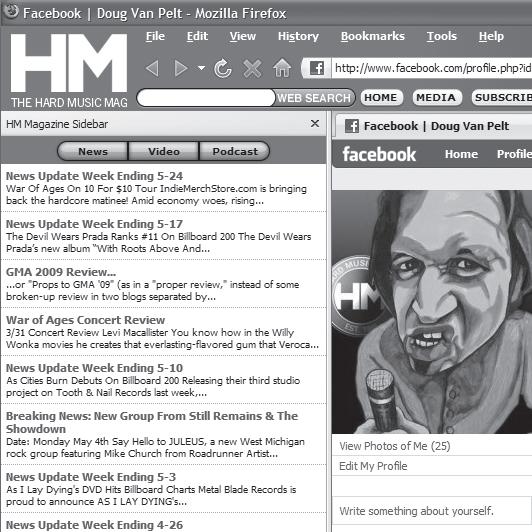Click the HM magazine logo

tap(69, 70)
